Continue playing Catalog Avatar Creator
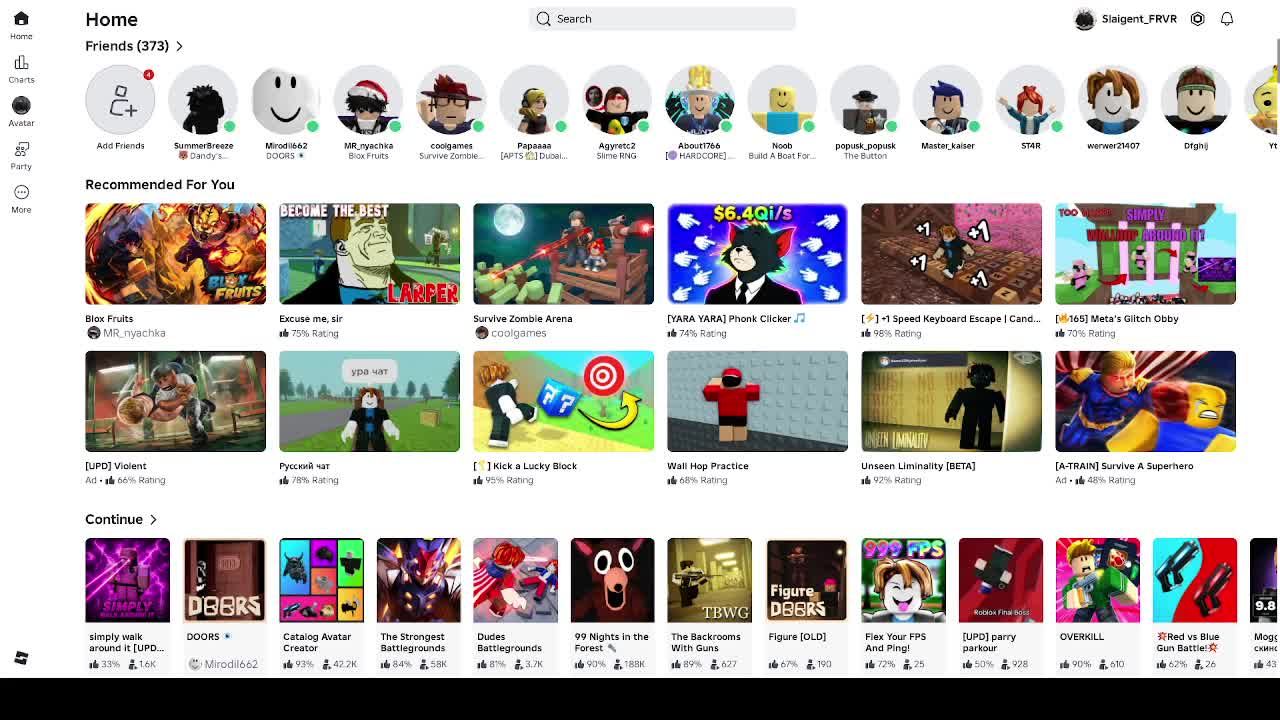Screen dimensions: 1280x720 click(x=321, y=580)
